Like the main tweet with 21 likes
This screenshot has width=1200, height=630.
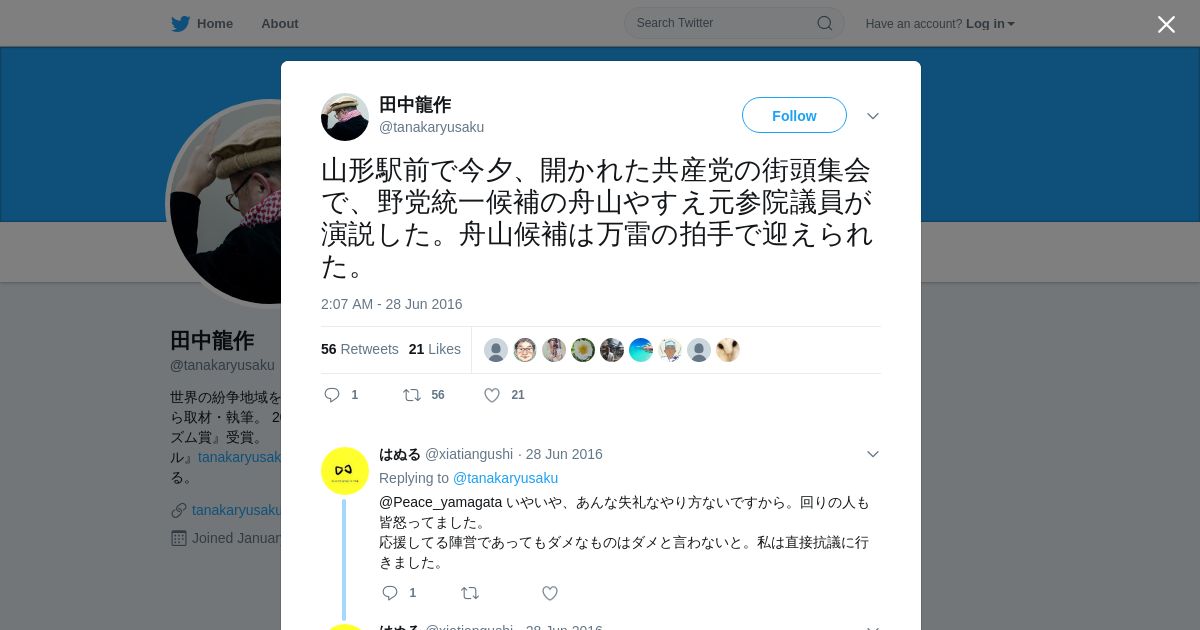492,395
